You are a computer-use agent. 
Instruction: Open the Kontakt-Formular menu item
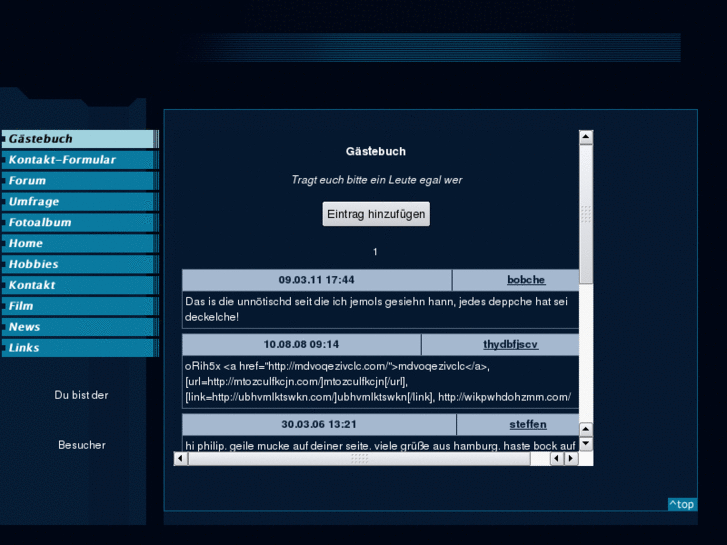click(x=80, y=160)
